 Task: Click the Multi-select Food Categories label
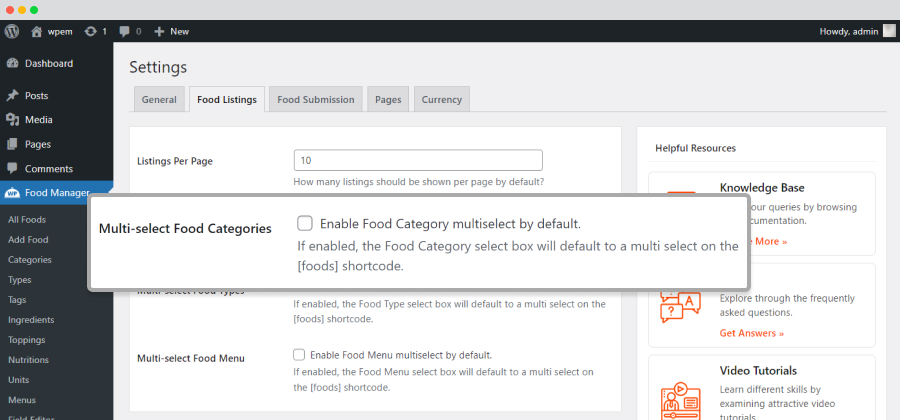[185, 228]
